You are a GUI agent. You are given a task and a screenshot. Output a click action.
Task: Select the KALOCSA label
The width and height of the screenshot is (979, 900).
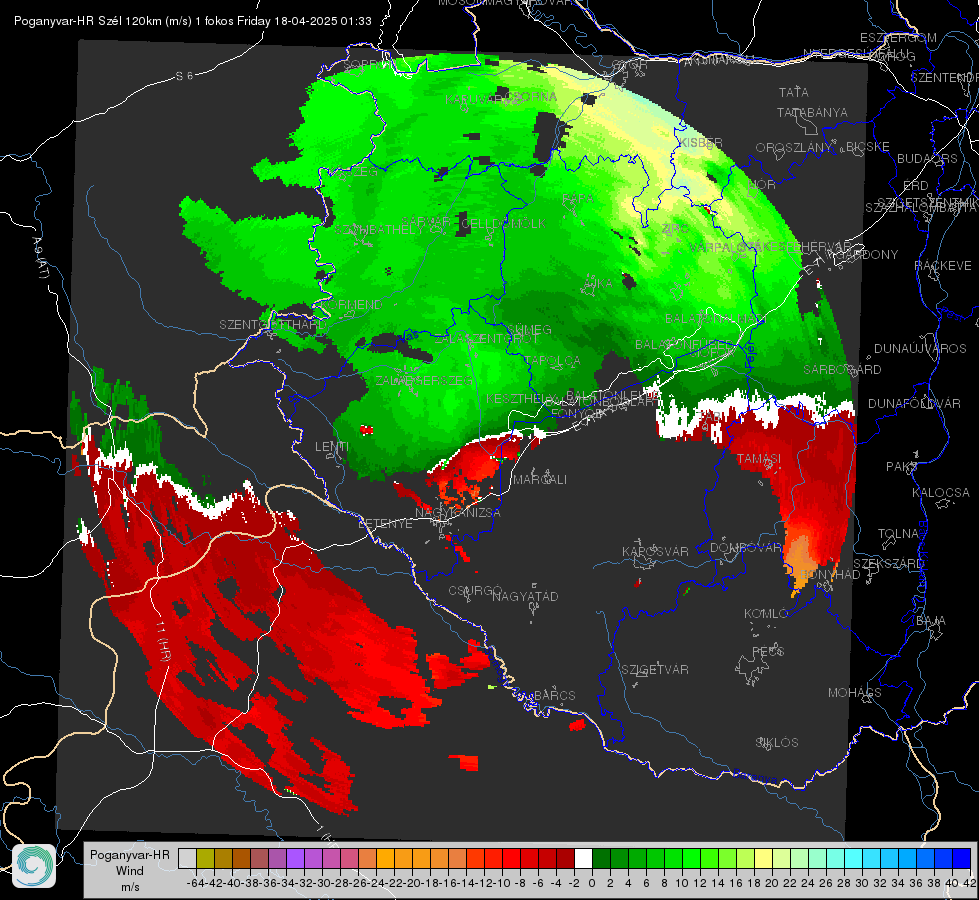(940, 493)
